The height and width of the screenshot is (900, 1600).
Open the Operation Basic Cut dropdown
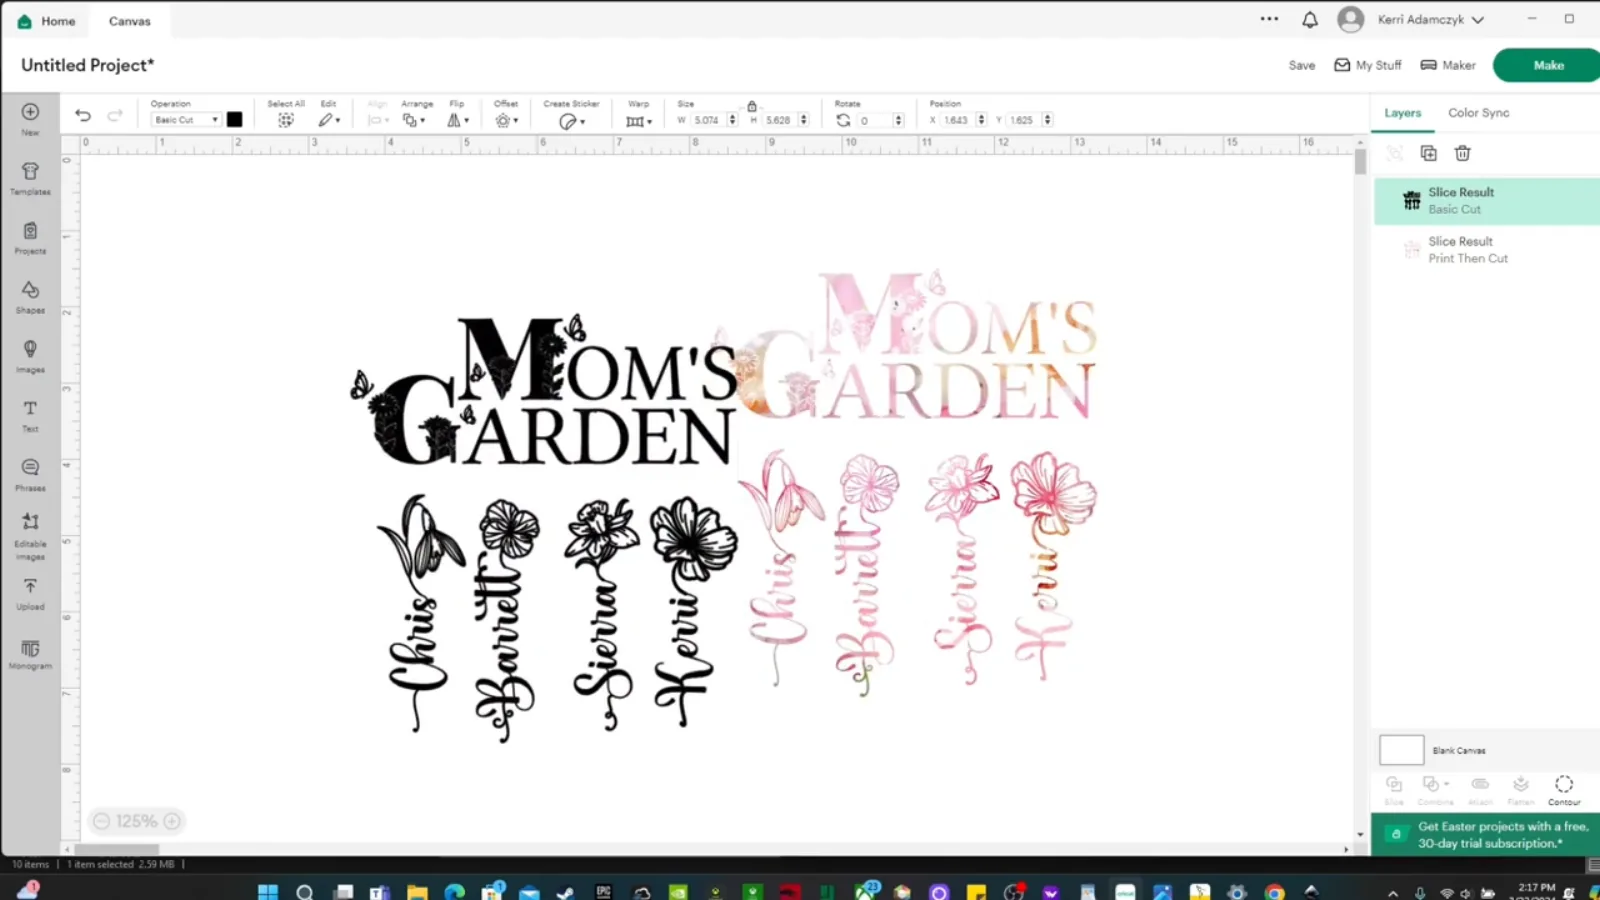click(185, 120)
